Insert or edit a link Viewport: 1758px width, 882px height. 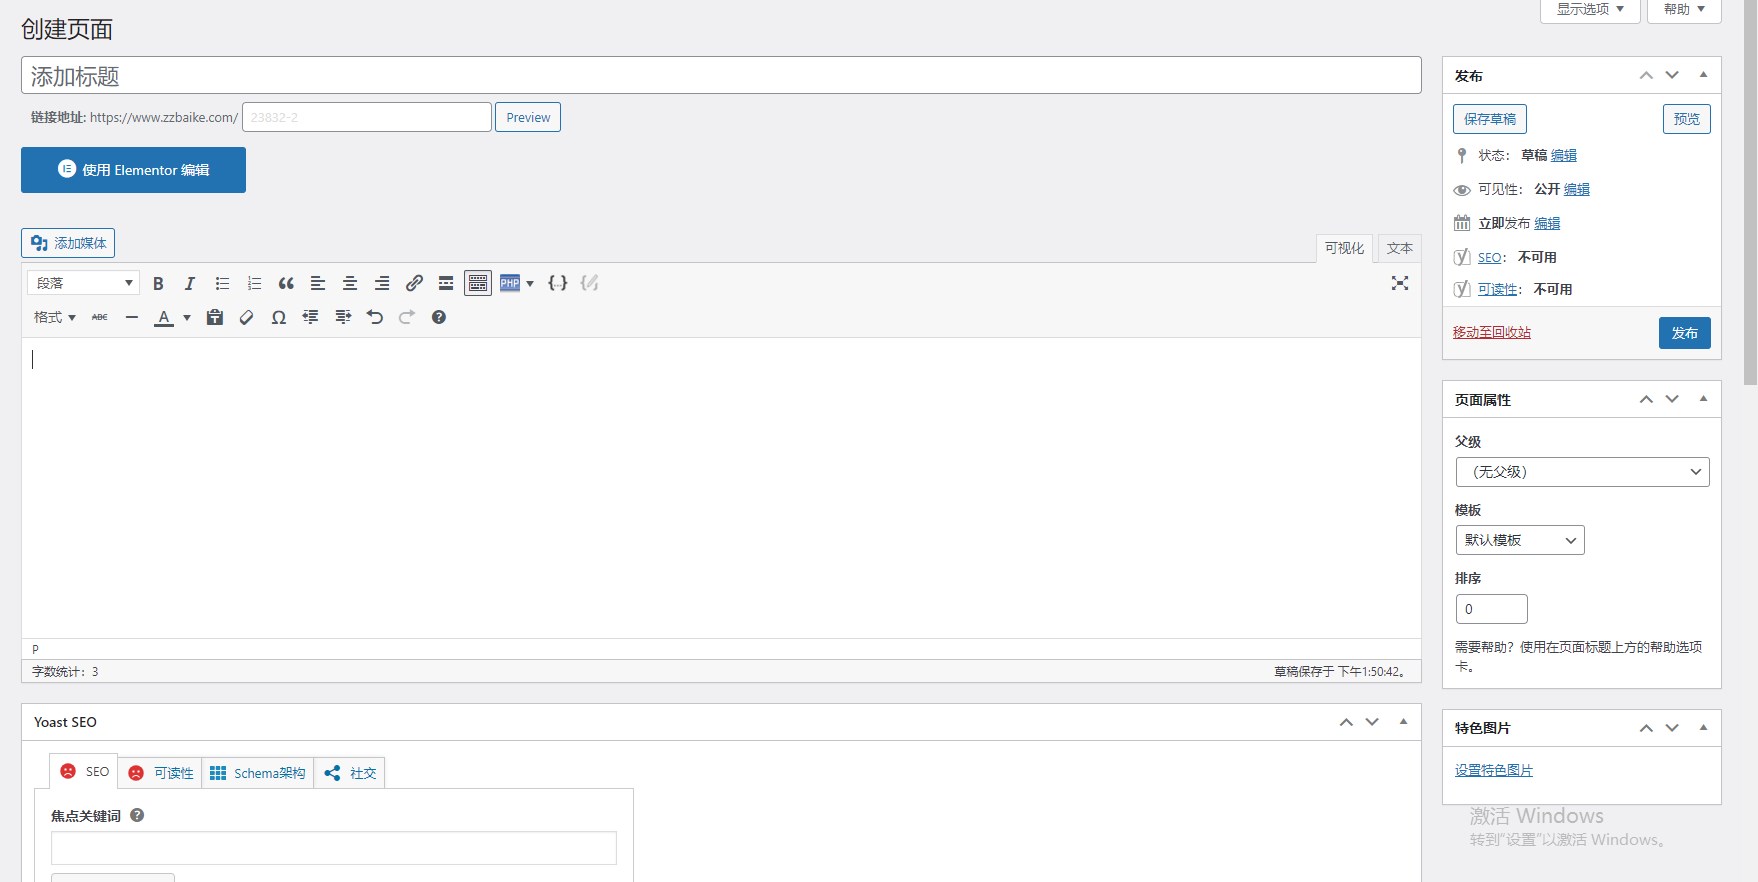click(414, 284)
